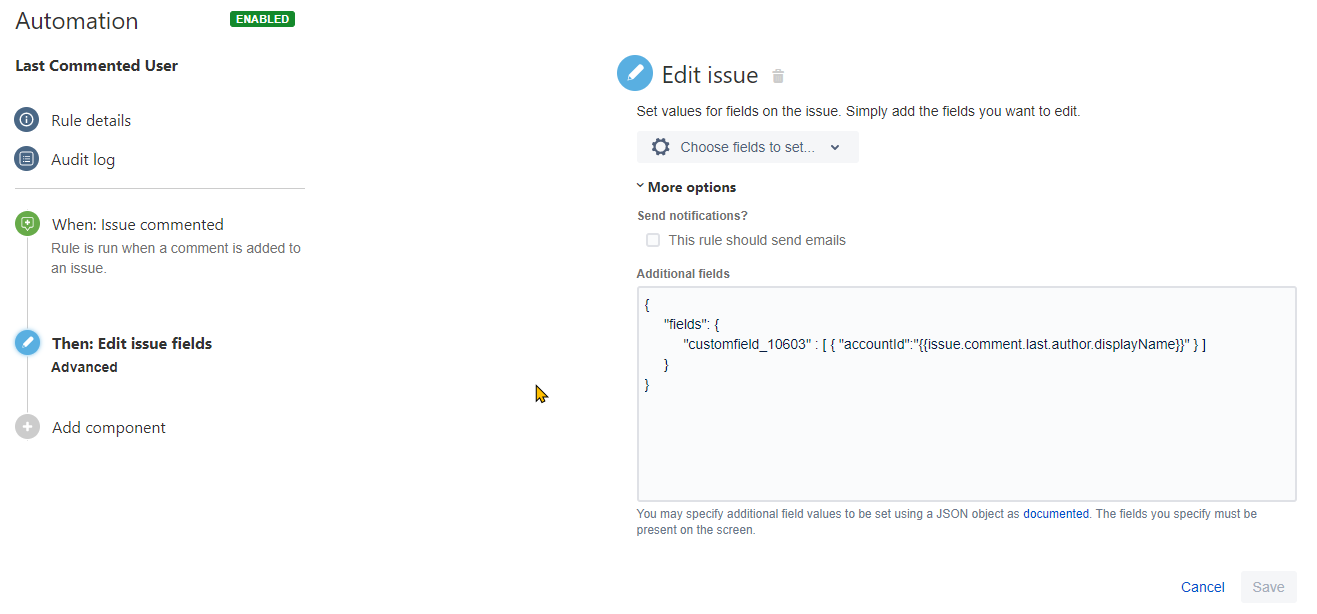Click the Add component label
The width and height of the screenshot is (1317, 614).
[x=109, y=427]
